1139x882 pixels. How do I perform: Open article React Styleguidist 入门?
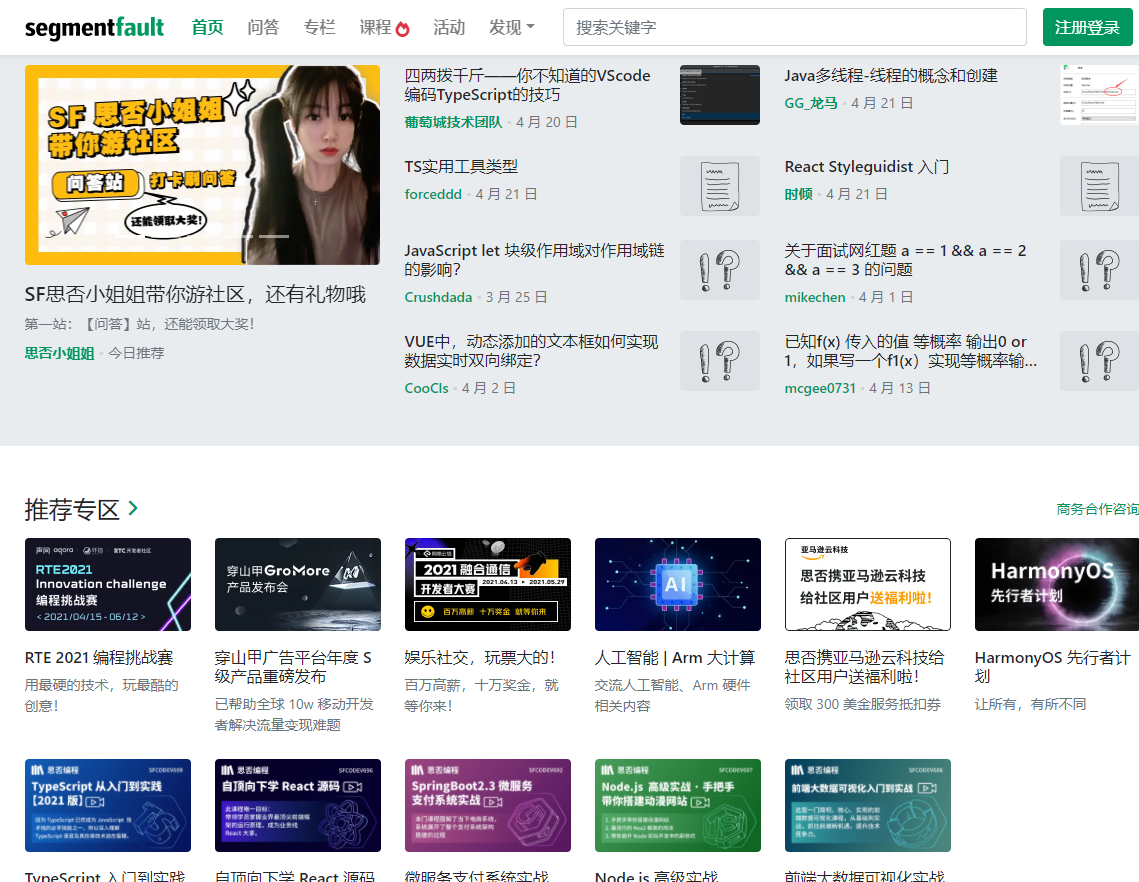coord(867,166)
